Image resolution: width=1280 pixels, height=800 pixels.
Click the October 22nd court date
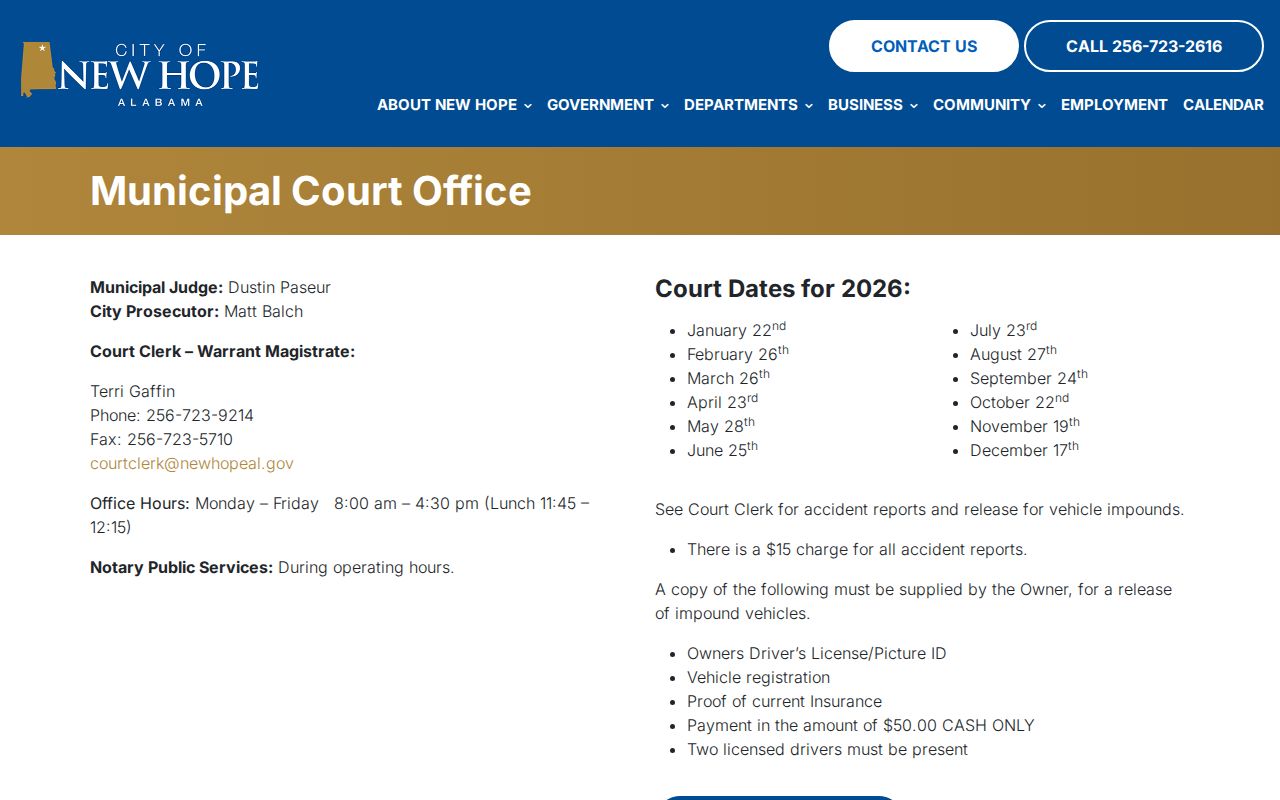pos(1019,402)
